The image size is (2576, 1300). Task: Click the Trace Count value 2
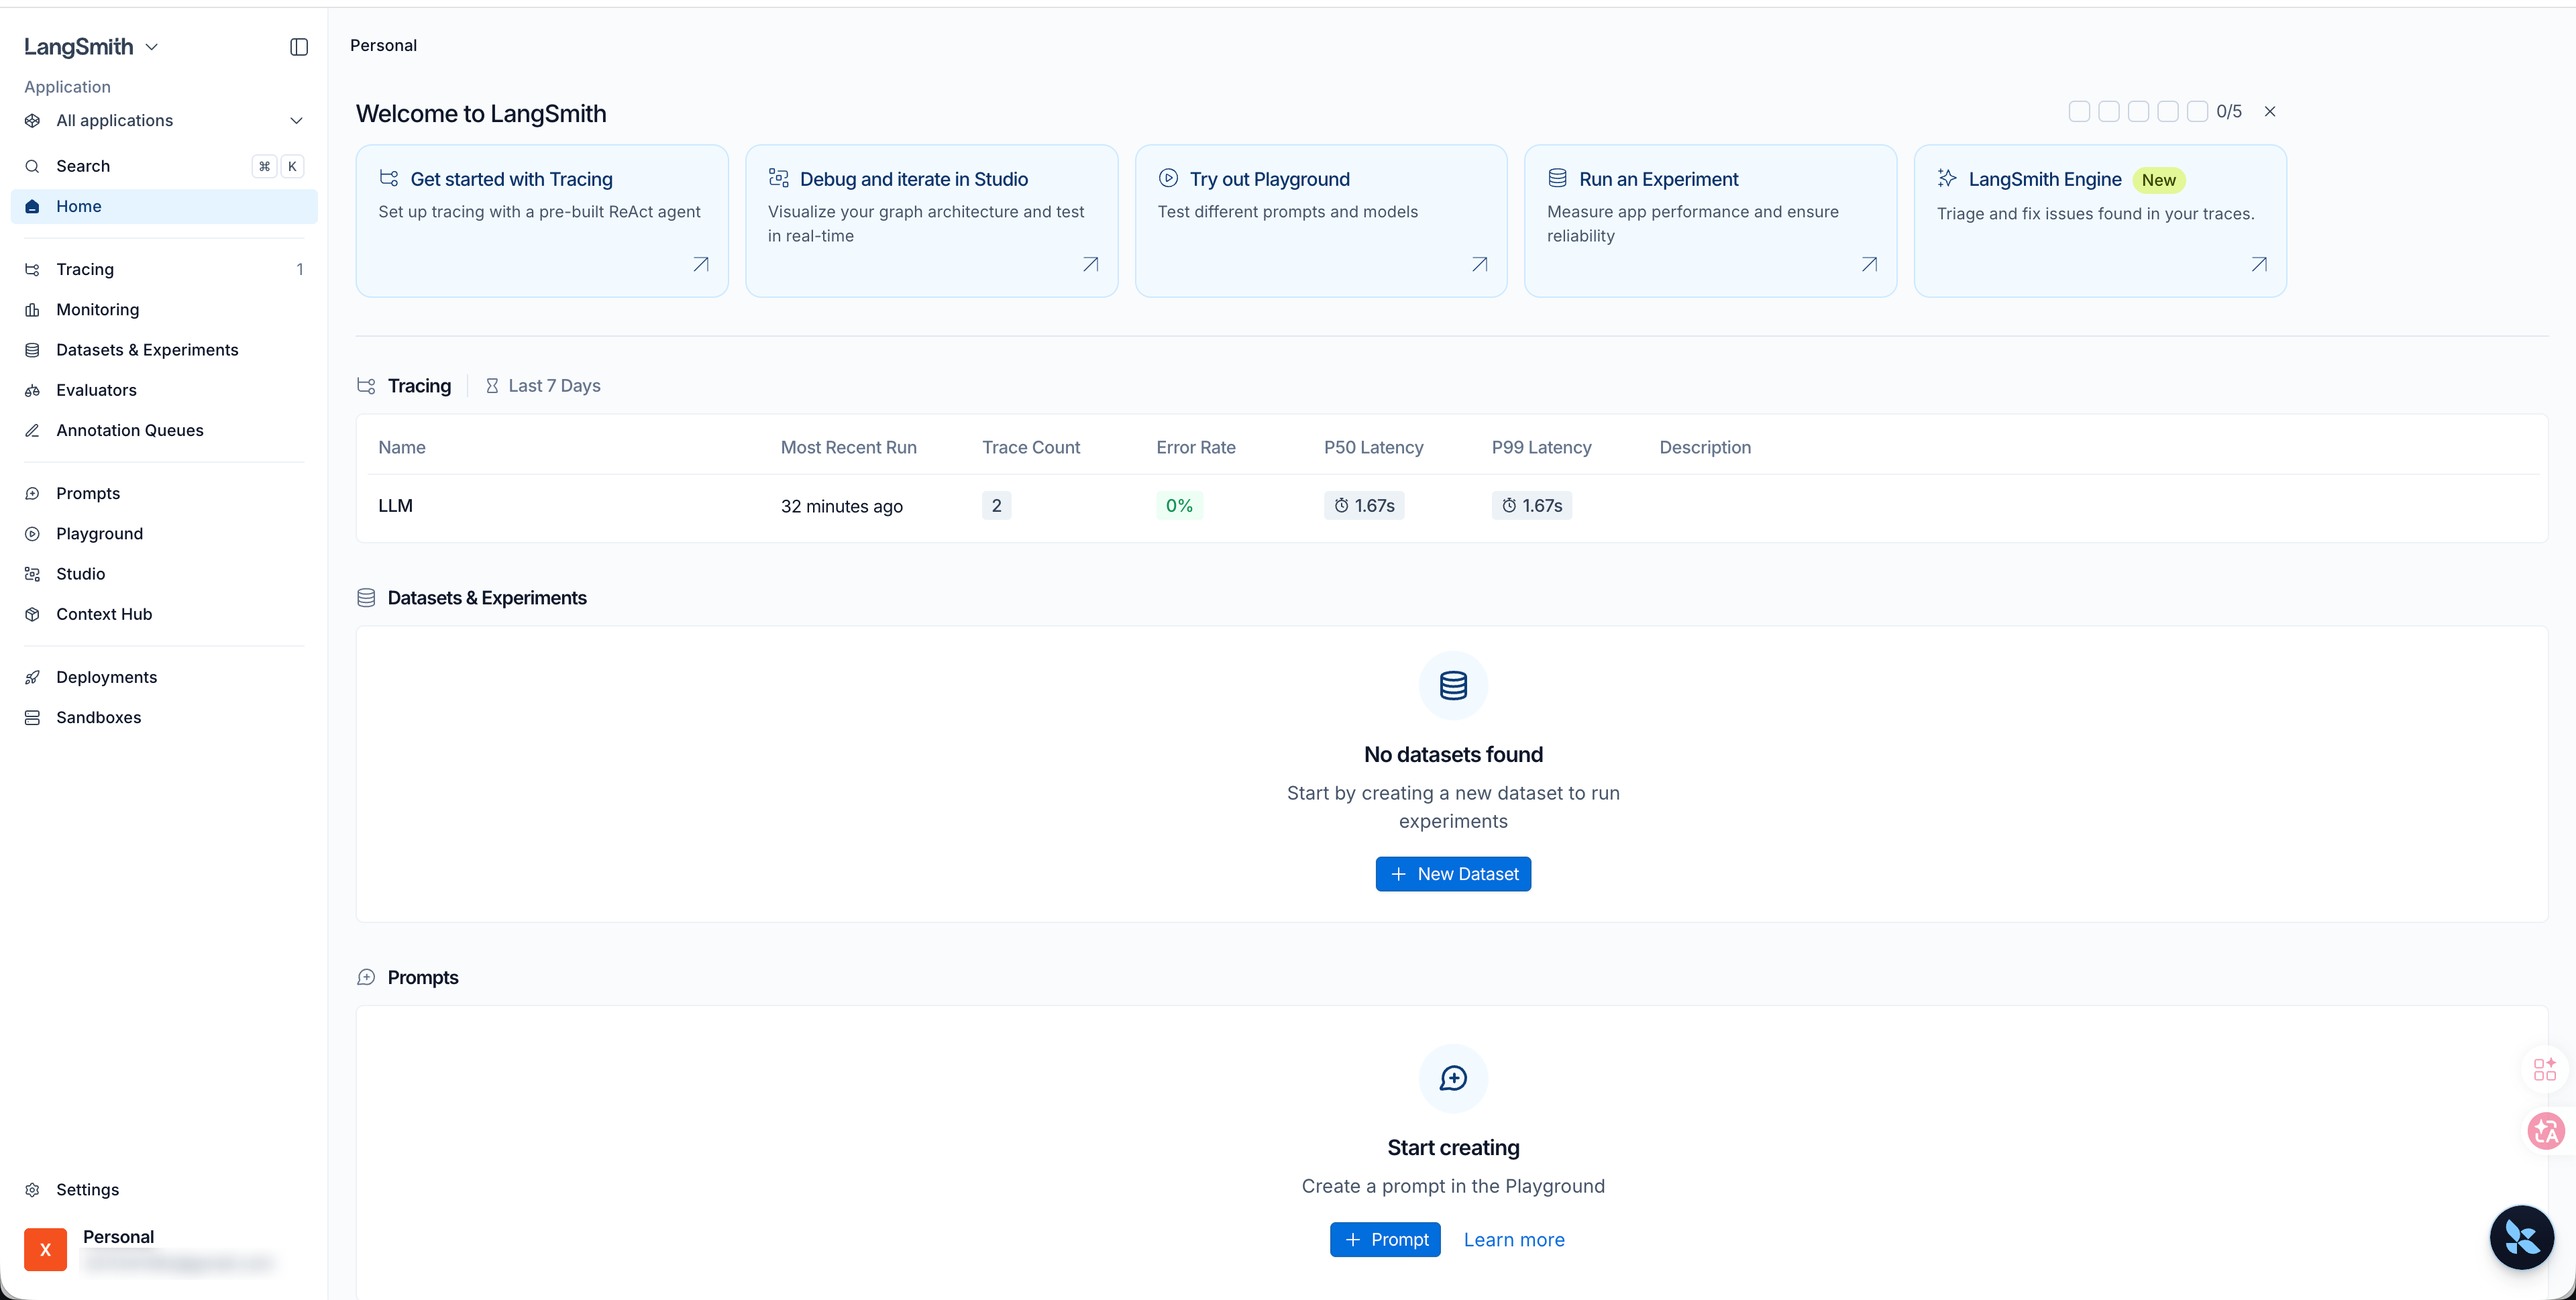coord(996,506)
